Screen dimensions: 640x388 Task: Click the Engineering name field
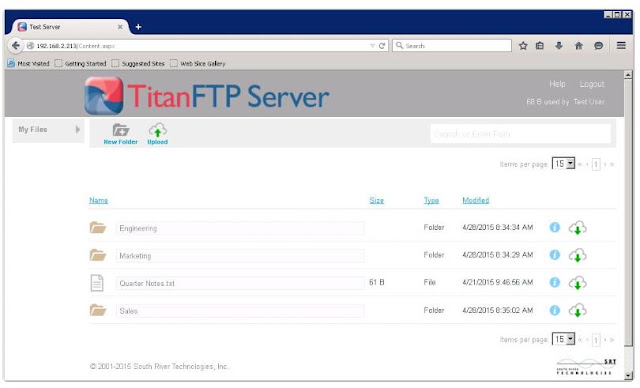tap(240, 228)
